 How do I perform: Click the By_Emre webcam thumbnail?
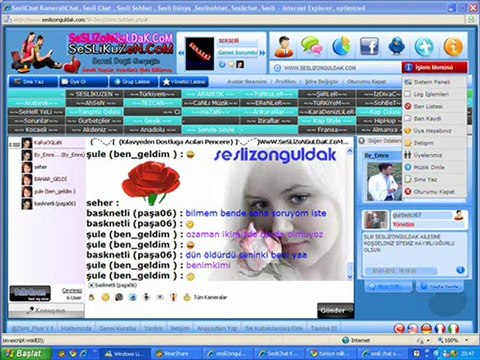[384, 182]
